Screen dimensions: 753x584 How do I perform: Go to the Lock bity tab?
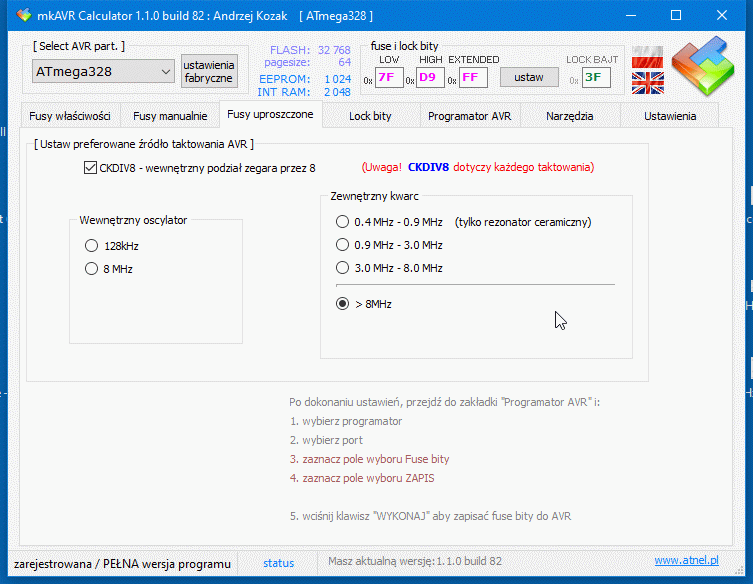370,116
